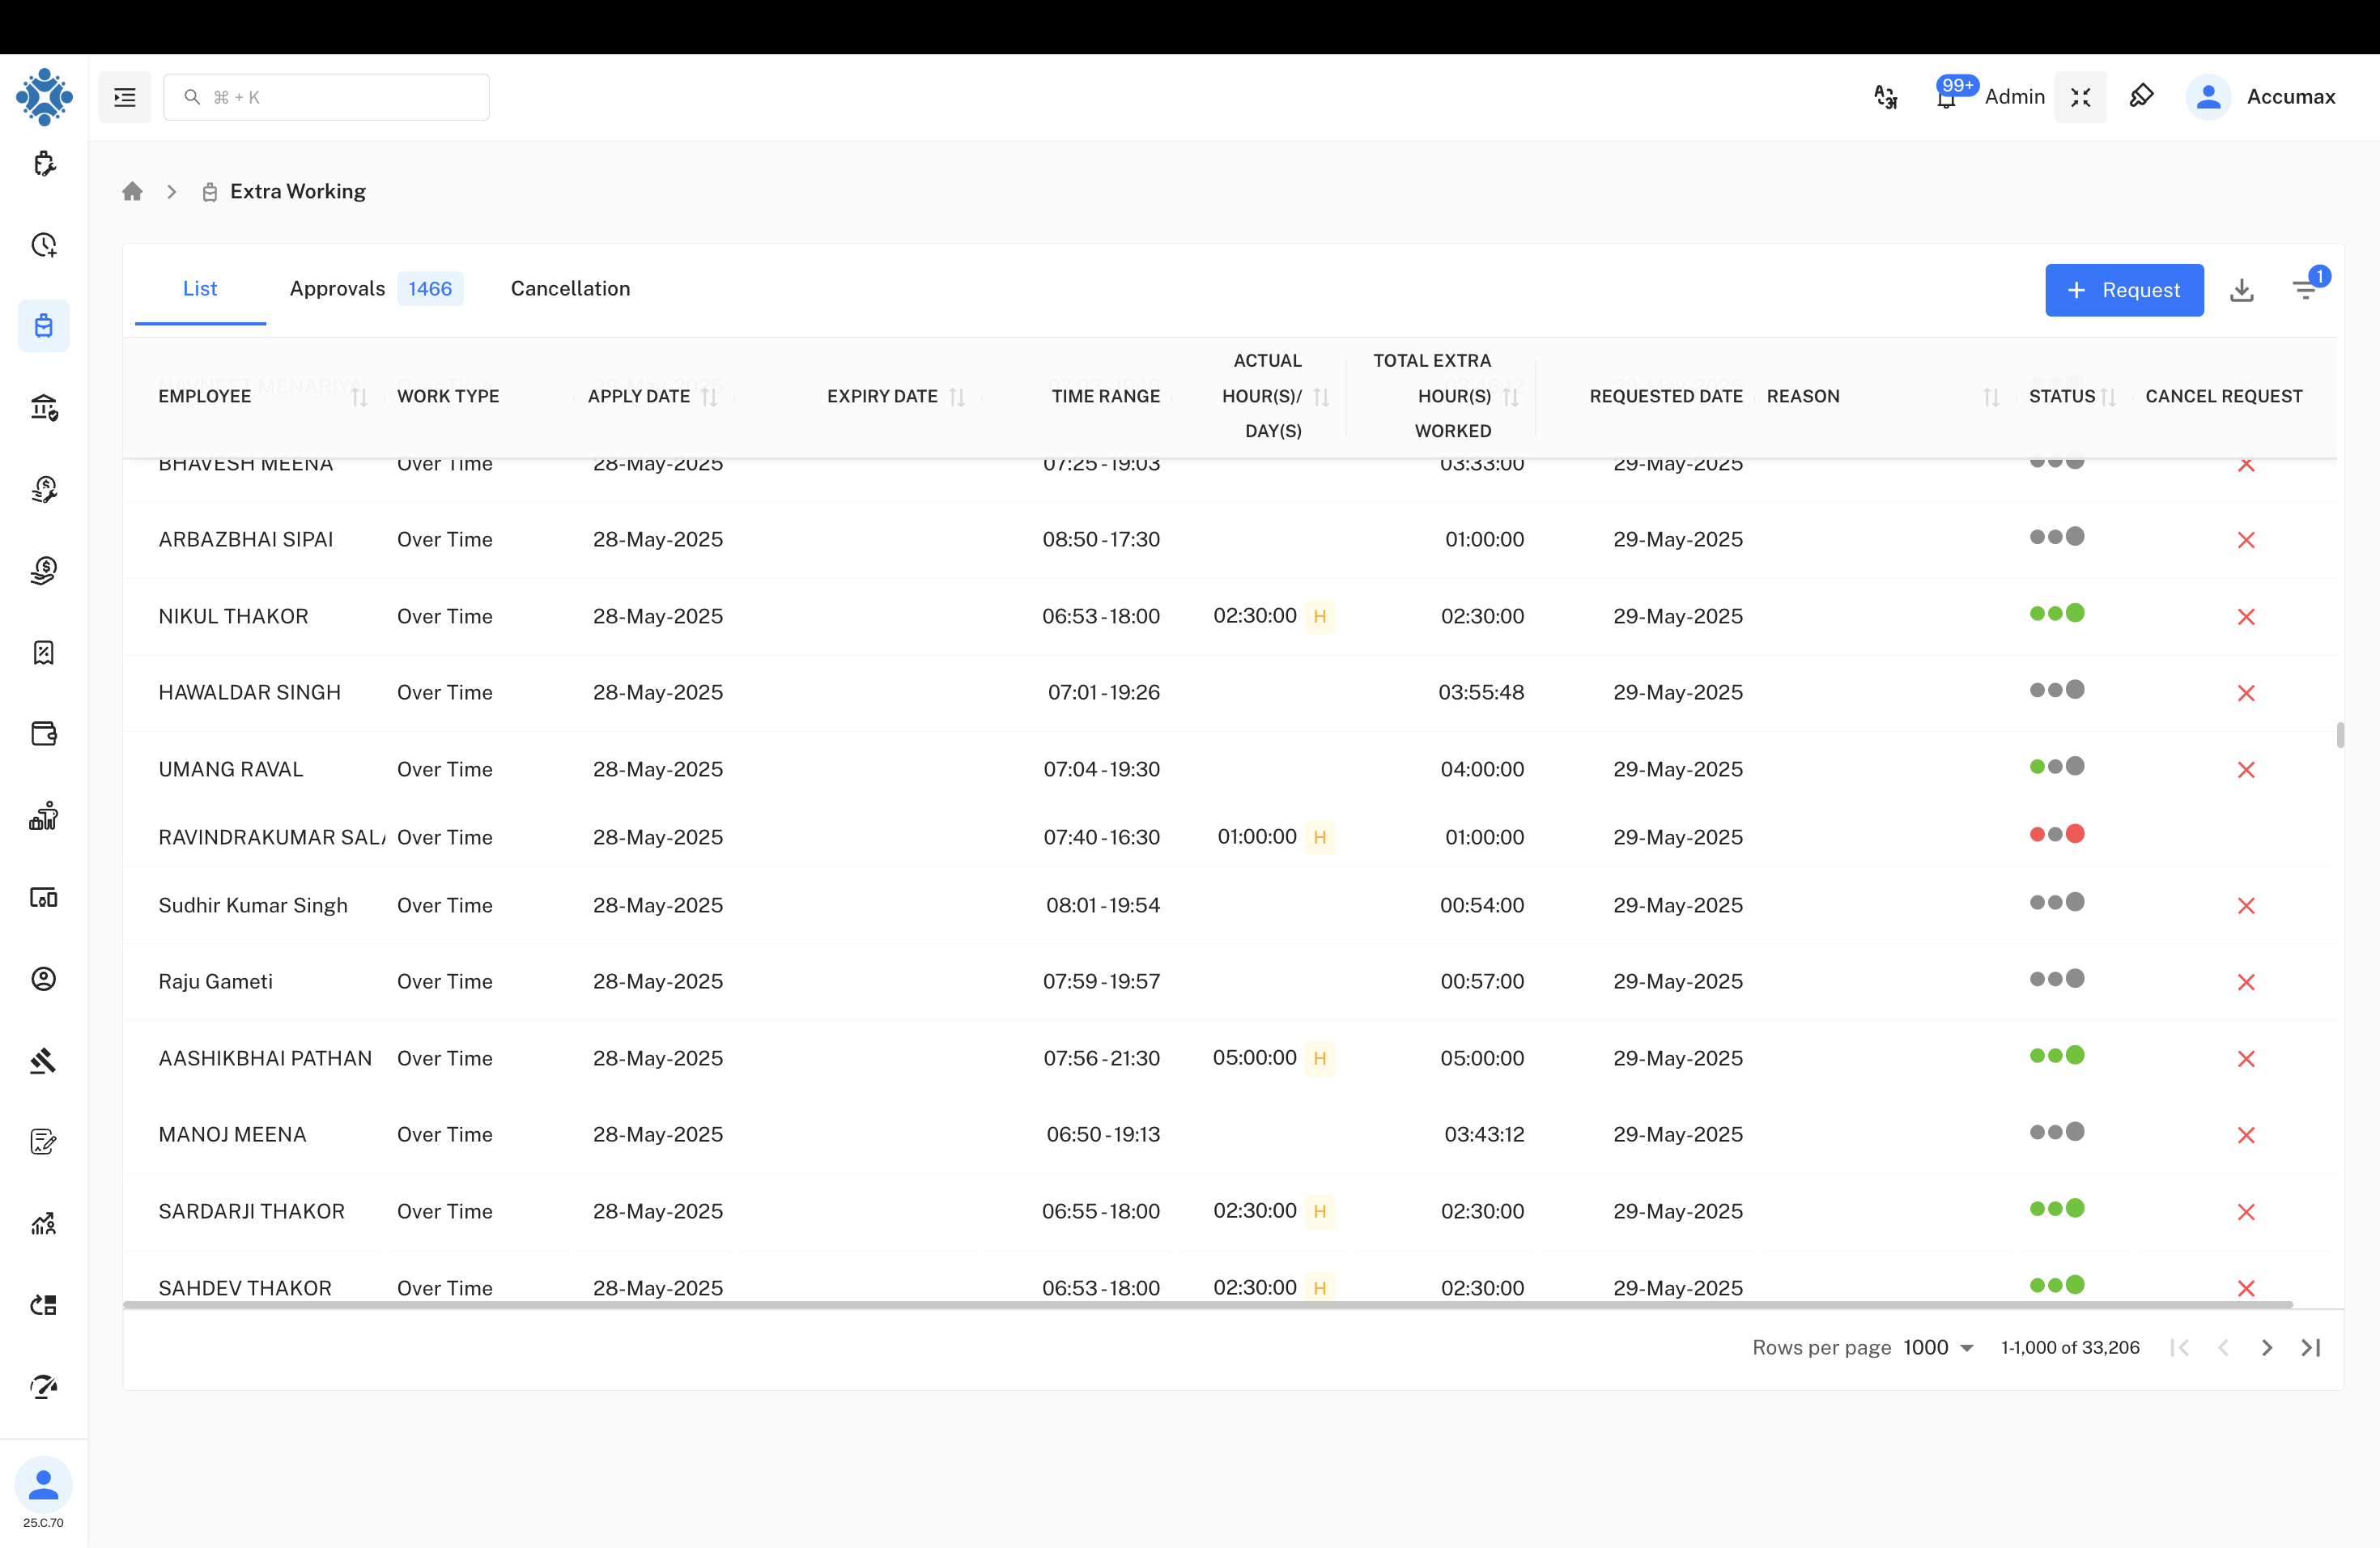Toggle the sidebar menu collapse icon
2380x1548 pixels.
pos(125,97)
